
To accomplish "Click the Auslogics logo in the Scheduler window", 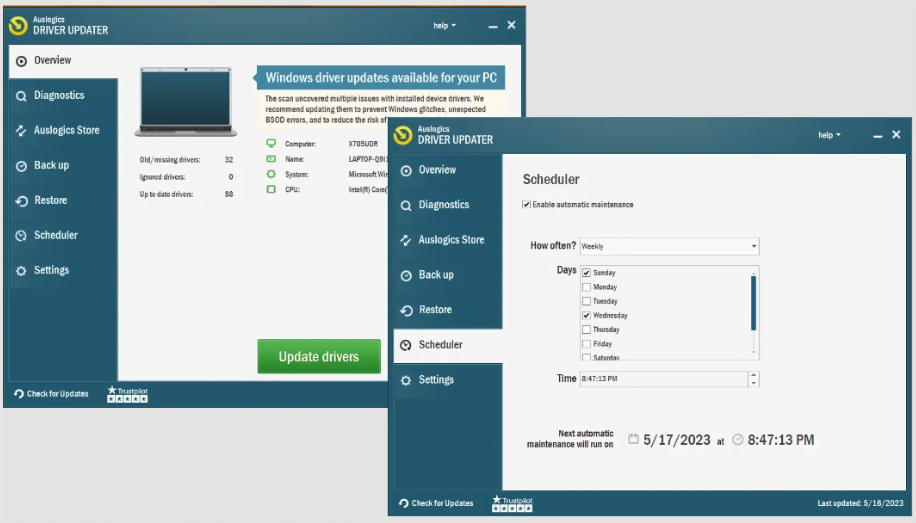I will point(403,135).
